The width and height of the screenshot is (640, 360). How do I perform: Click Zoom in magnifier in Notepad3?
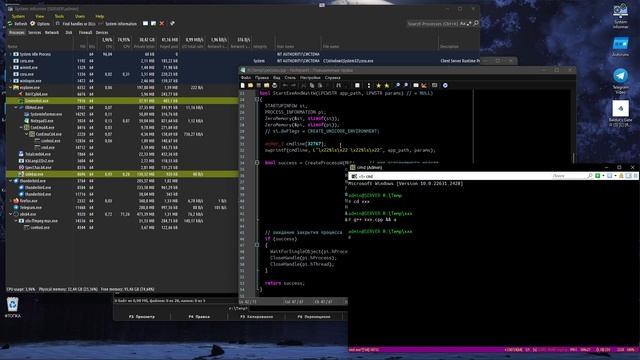pos(398,85)
